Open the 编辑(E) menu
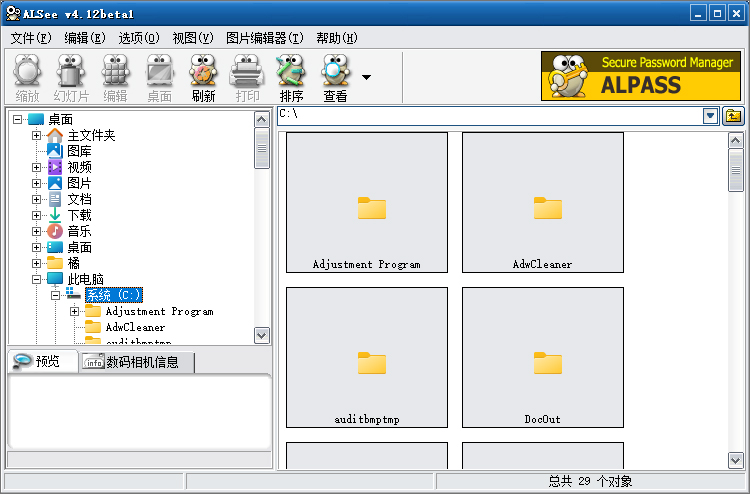Viewport: 750px width, 494px height. [85, 38]
